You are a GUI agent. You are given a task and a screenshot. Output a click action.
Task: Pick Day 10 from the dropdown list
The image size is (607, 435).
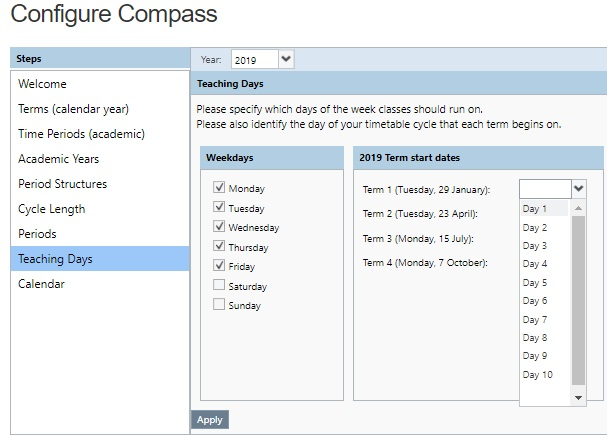tap(538, 375)
